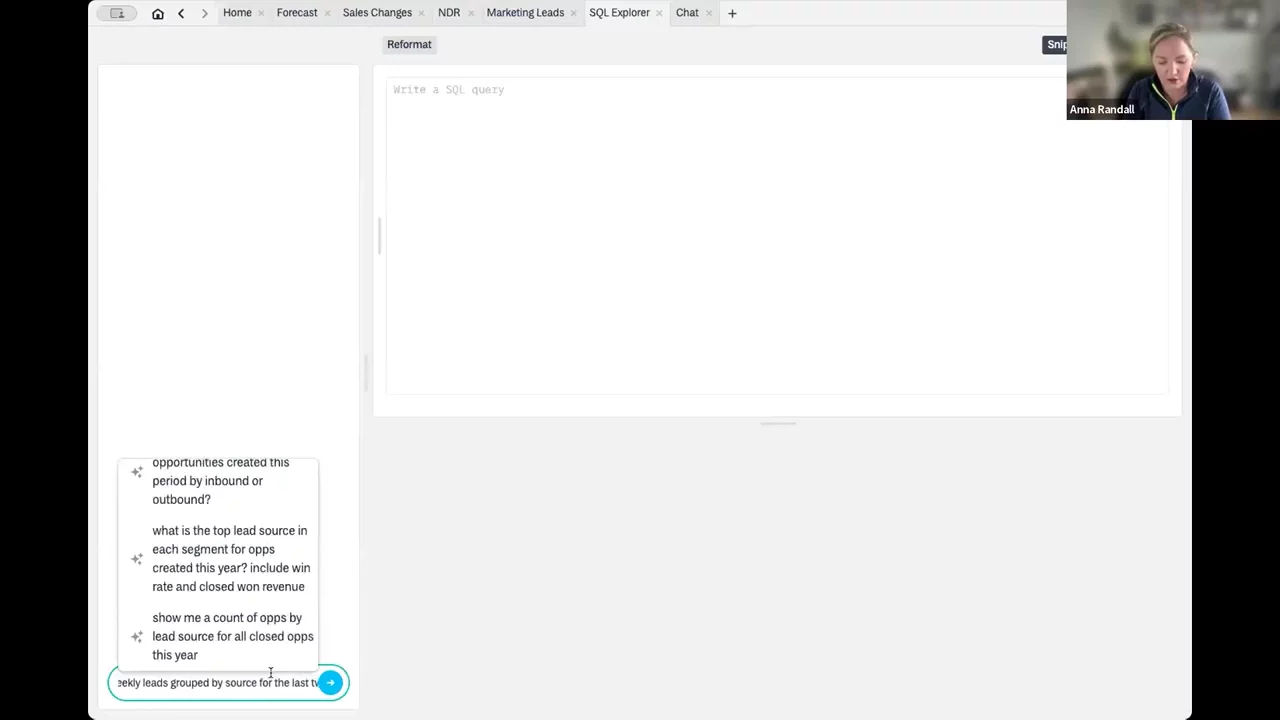
Task: Choose the inbound or outbound opportunities suggestion
Action: [220, 481]
